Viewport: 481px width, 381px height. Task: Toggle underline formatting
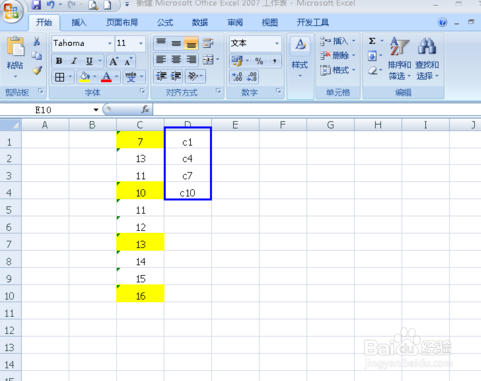[89, 61]
